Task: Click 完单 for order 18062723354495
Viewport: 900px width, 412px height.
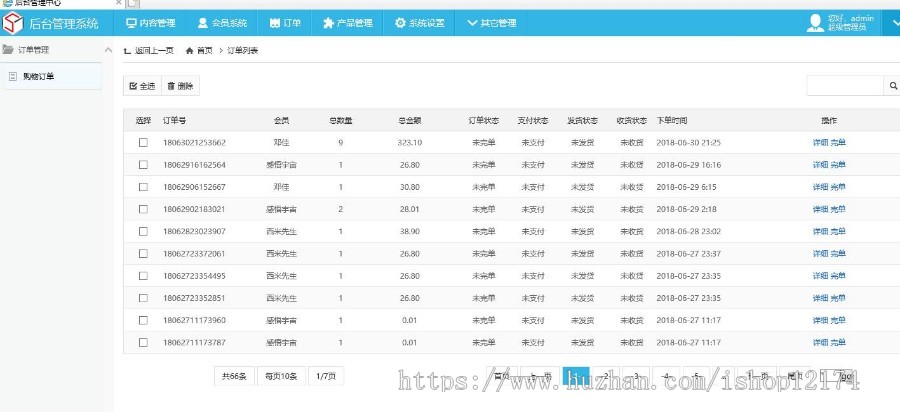Action: coord(838,275)
